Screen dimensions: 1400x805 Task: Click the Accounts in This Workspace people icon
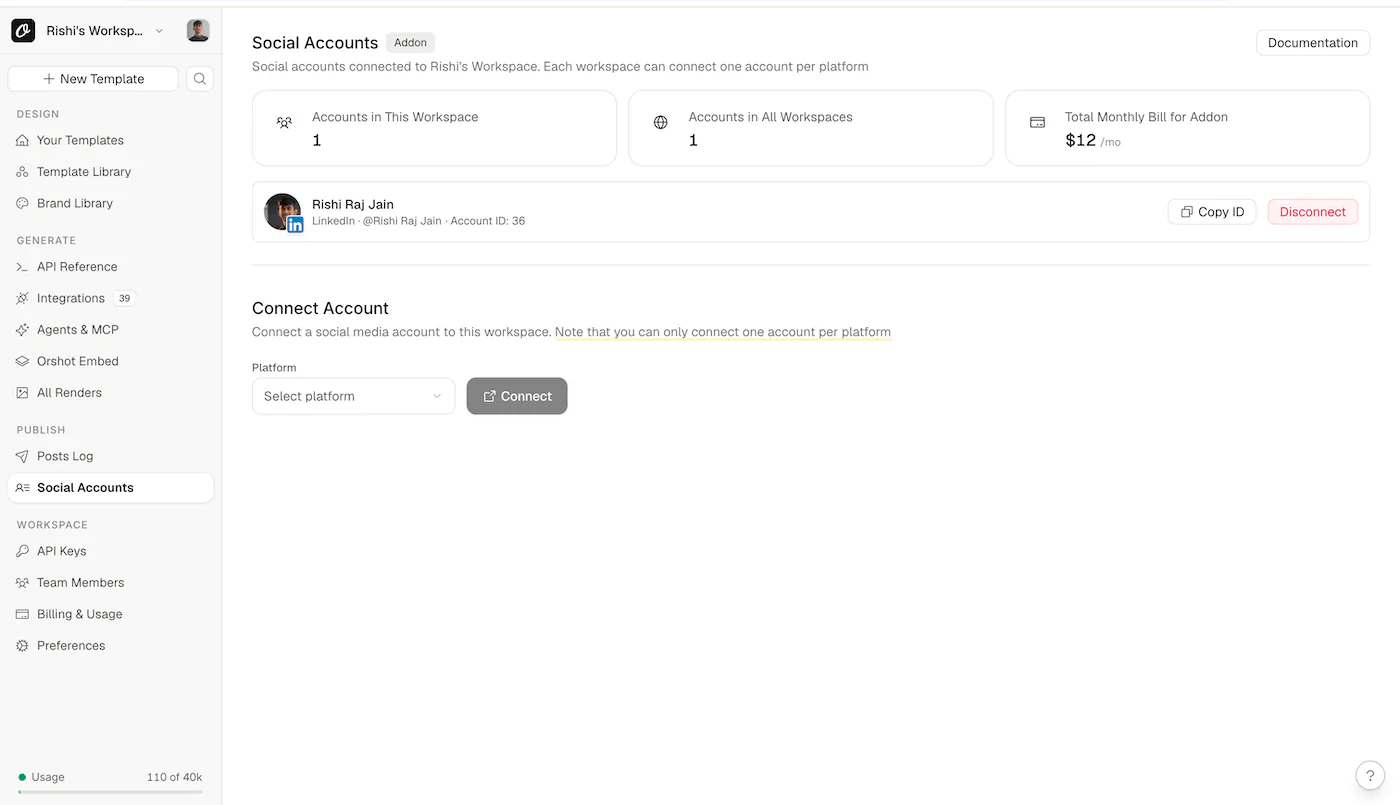[284, 123]
